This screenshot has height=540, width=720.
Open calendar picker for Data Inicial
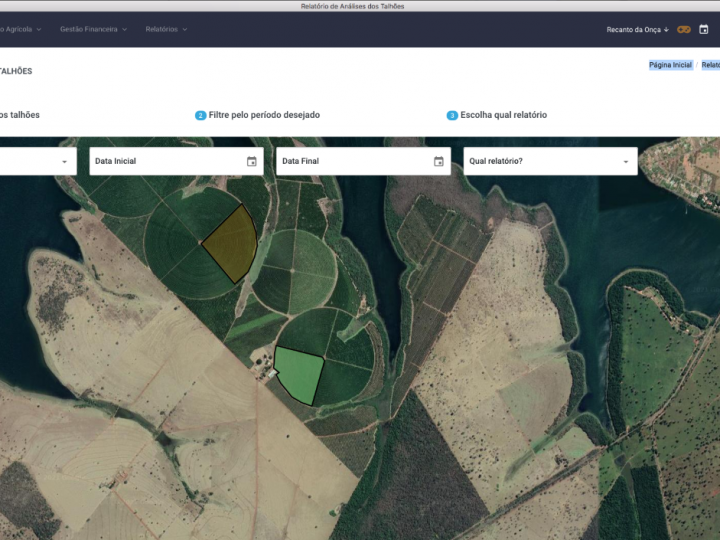(252, 161)
